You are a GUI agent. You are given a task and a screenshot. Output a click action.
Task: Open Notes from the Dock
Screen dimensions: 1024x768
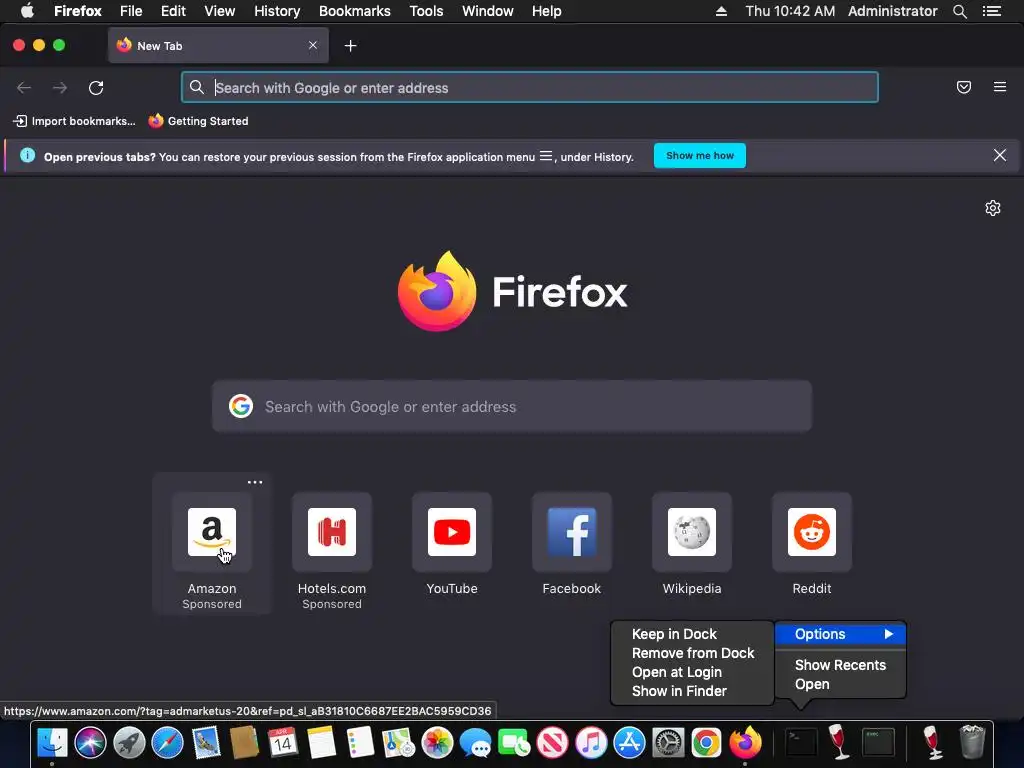[x=321, y=743]
